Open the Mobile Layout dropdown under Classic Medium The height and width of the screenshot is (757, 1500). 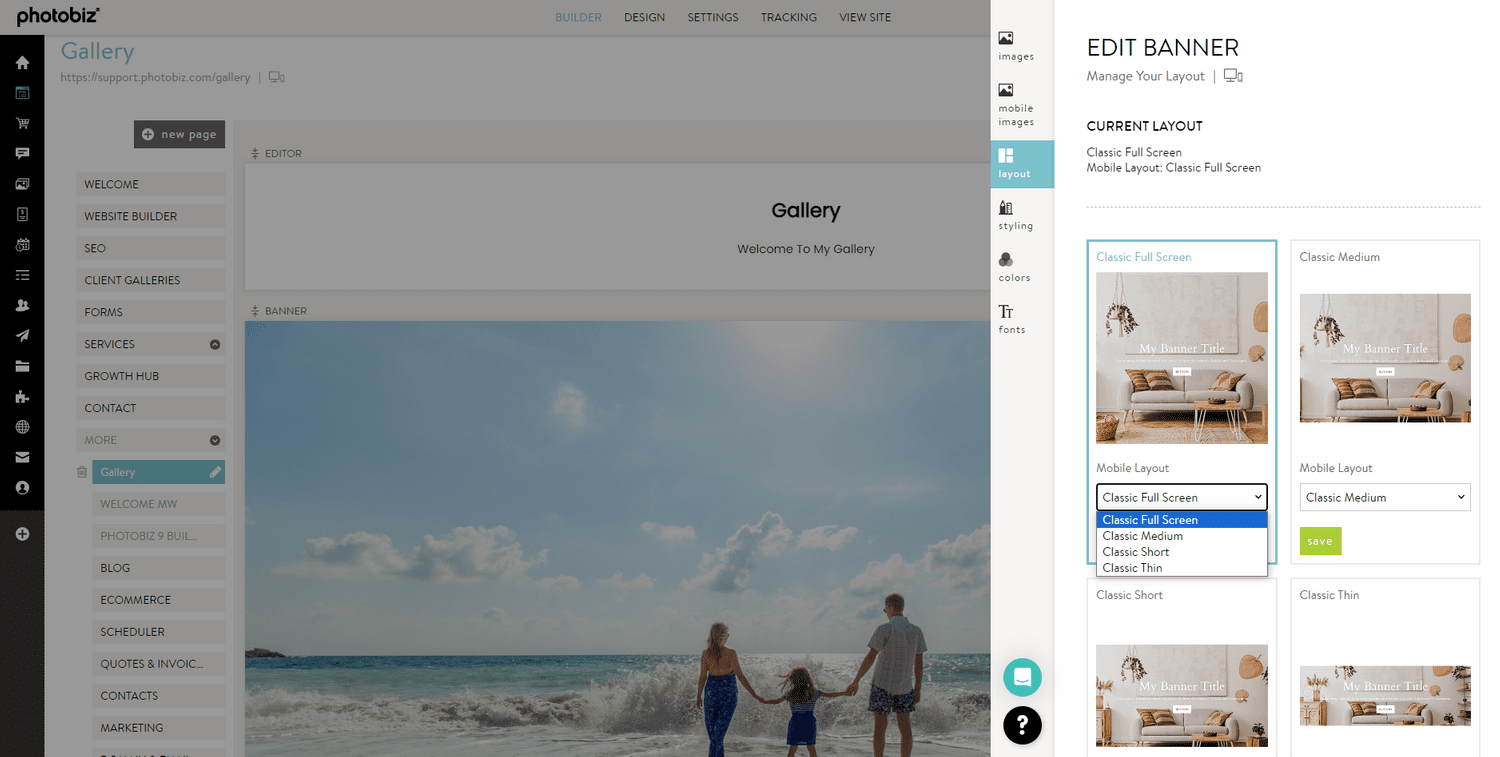point(1384,497)
